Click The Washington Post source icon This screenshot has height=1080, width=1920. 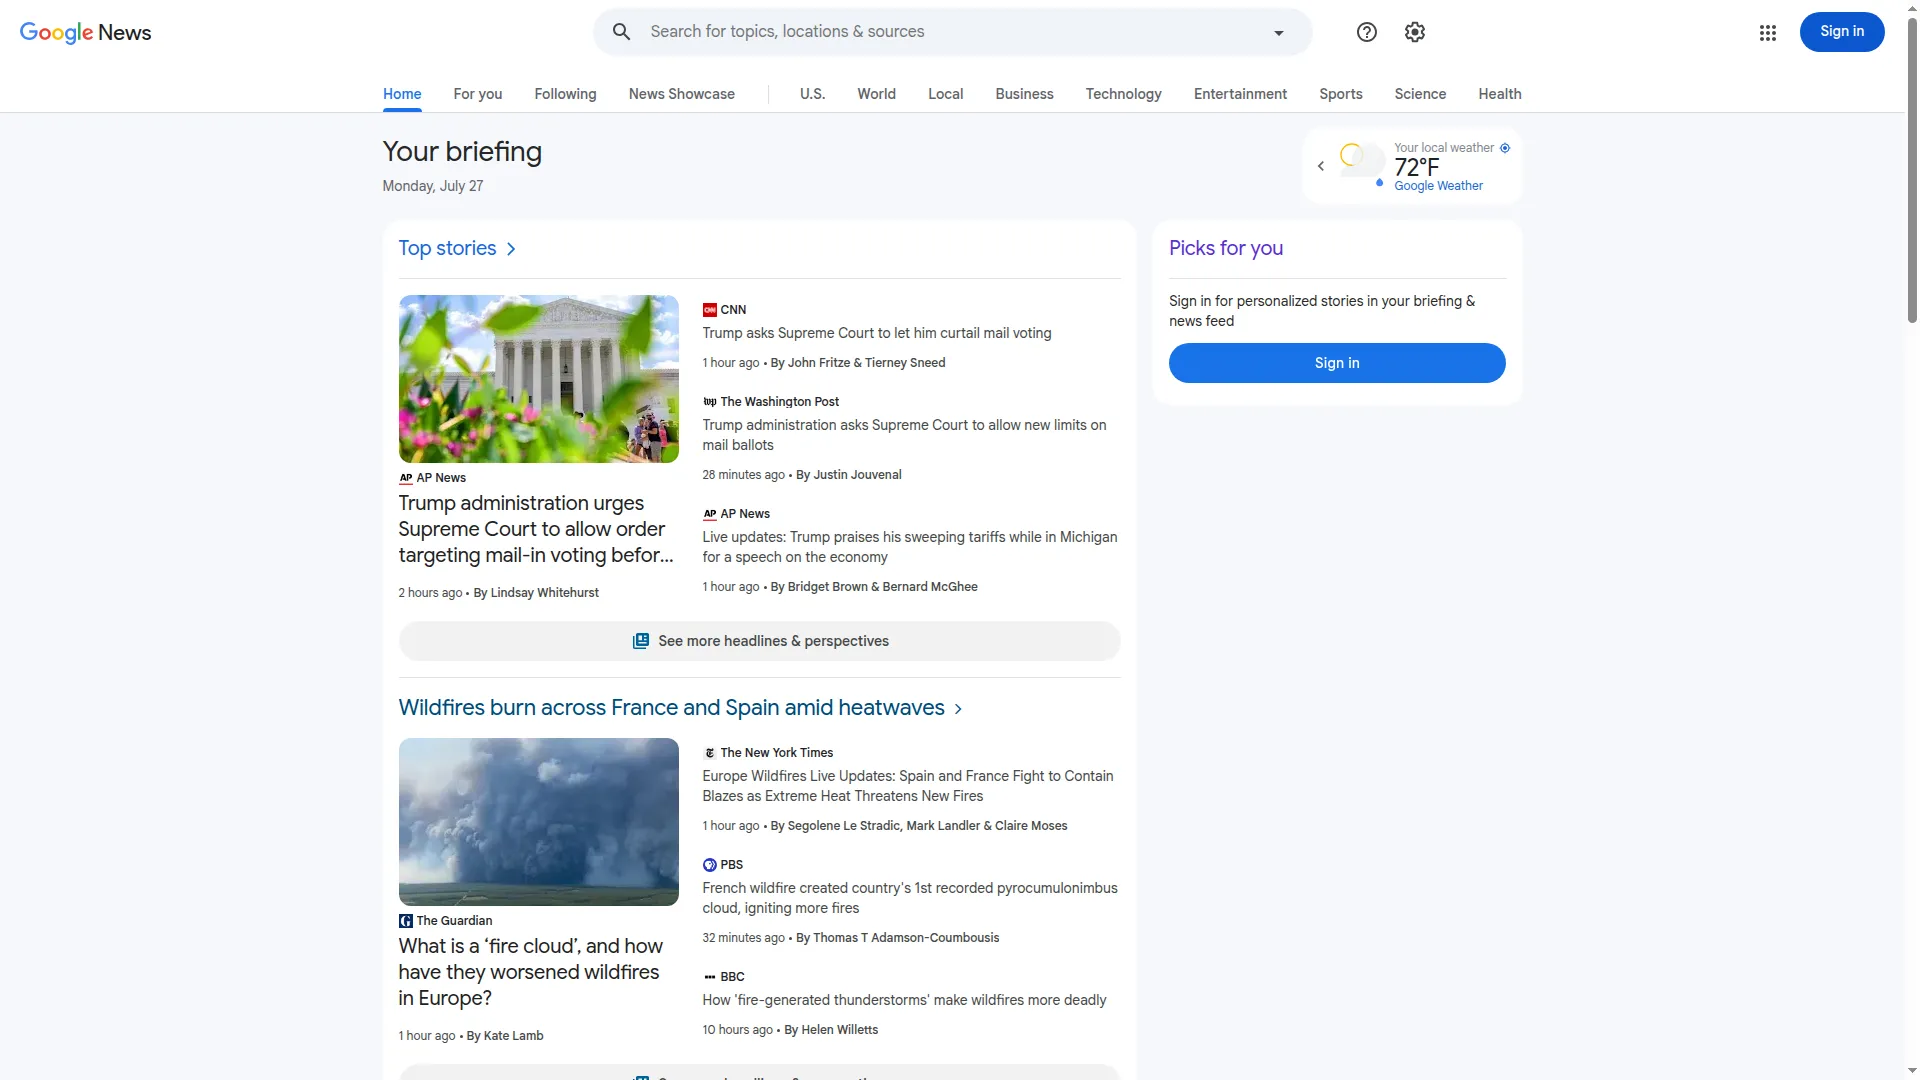(x=709, y=402)
